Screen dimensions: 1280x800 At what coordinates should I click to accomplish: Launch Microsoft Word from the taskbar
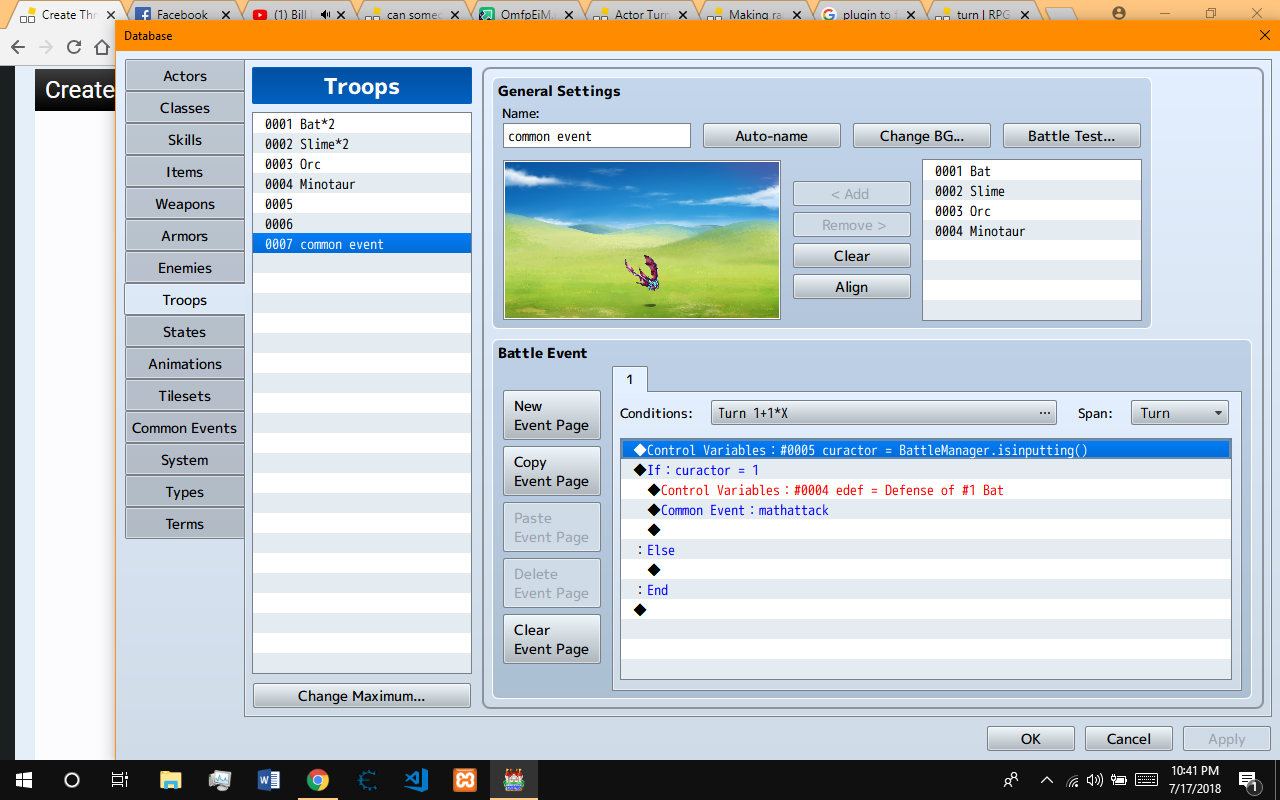coord(268,780)
